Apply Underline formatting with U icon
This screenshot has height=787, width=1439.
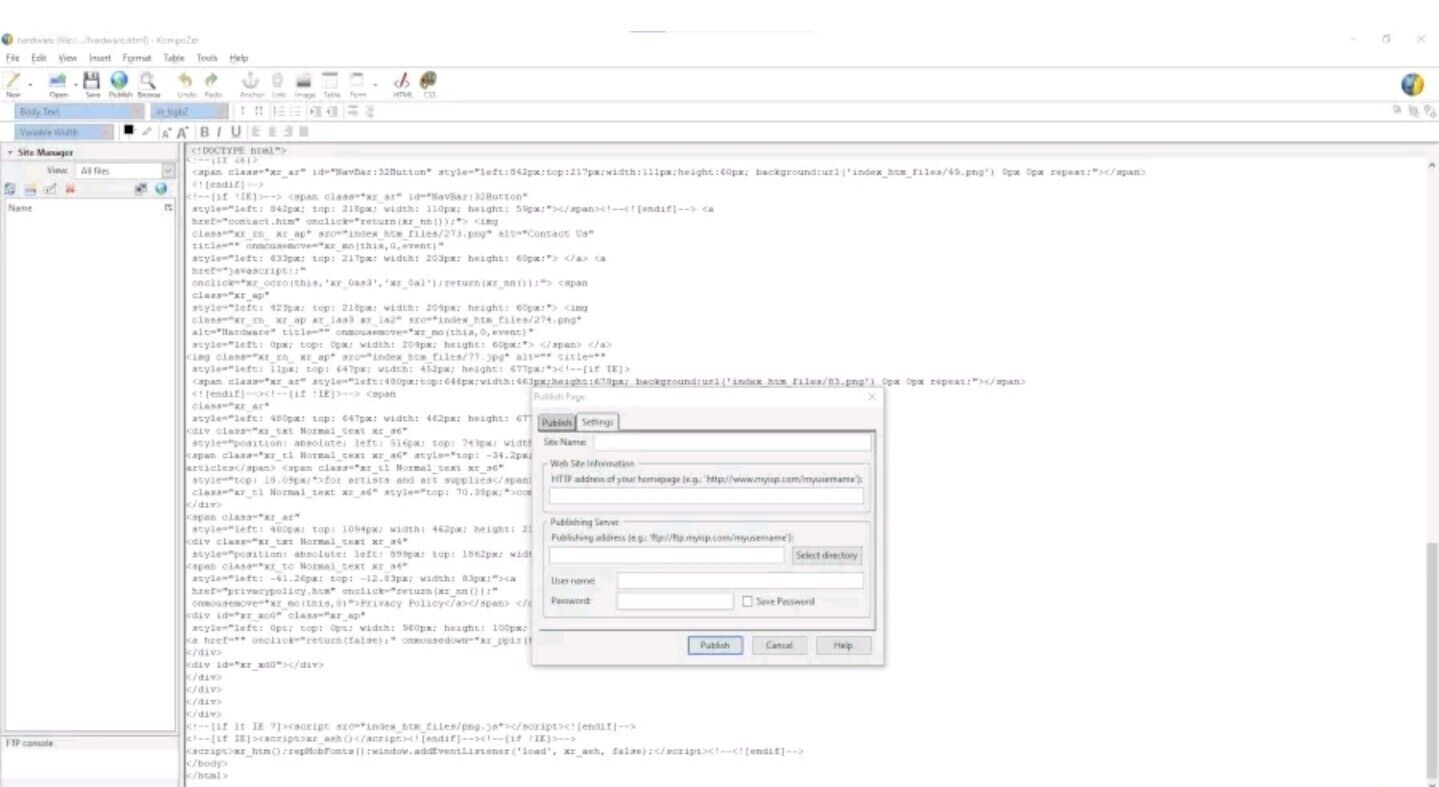tap(236, 132)
